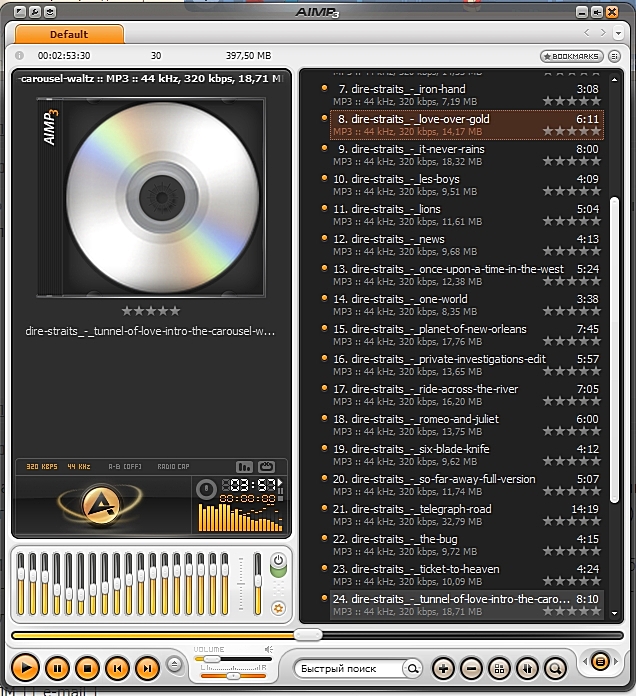The width and height of the screenshot is (636, 696).
Task: Click the quick search input field
Action: coord(348,668)
